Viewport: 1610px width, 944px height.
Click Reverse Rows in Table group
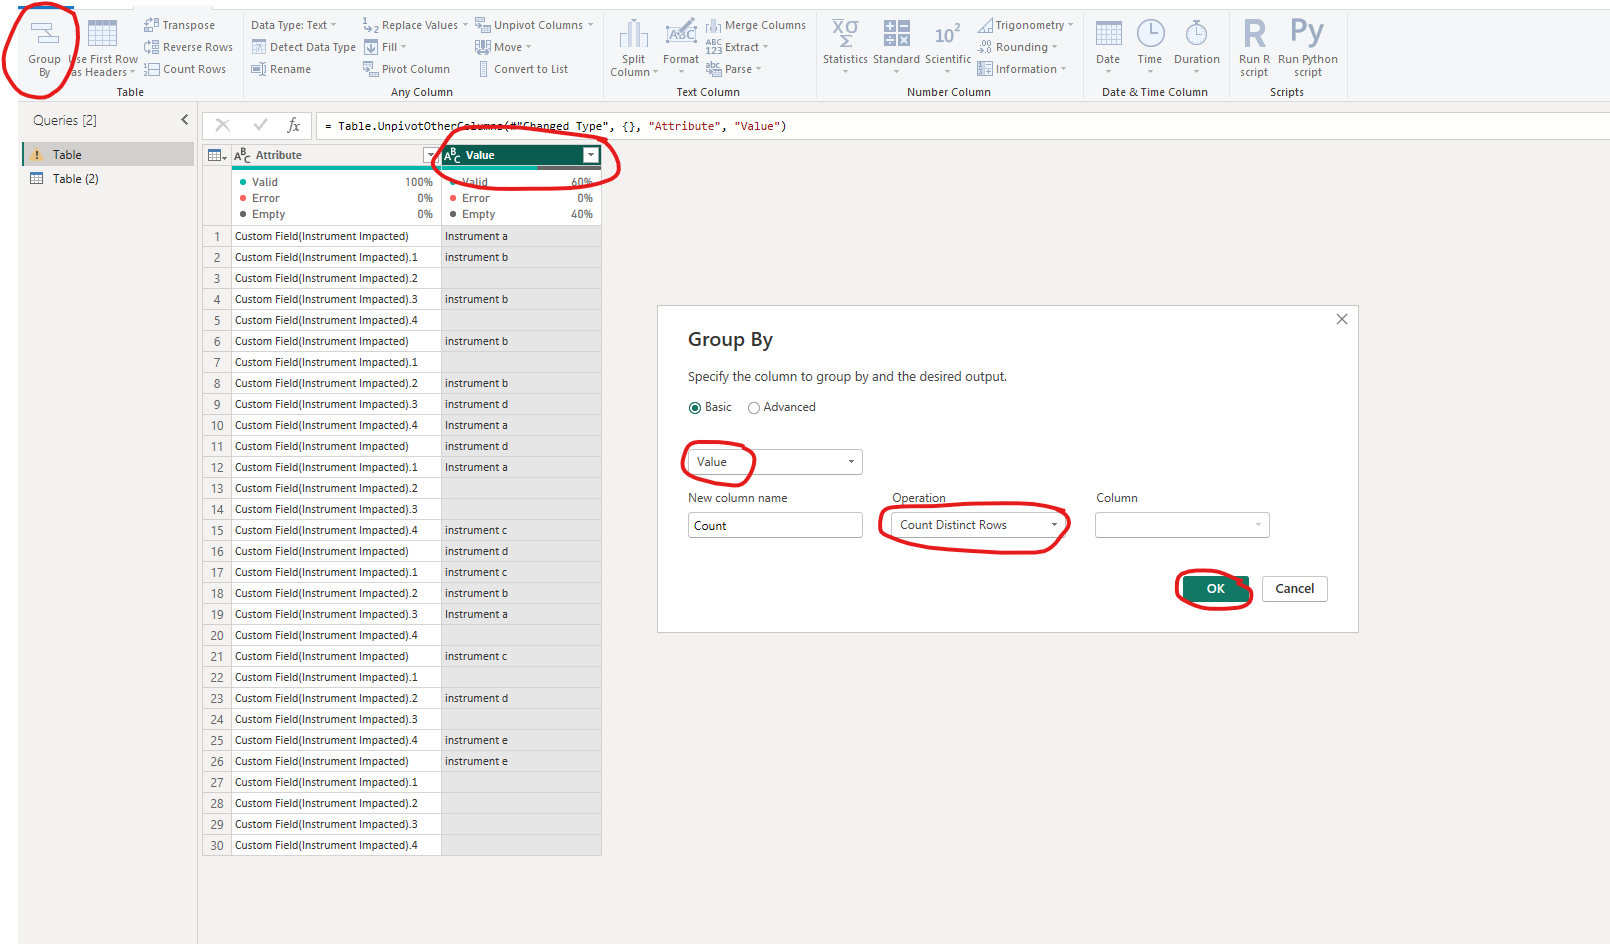[189, 47]
